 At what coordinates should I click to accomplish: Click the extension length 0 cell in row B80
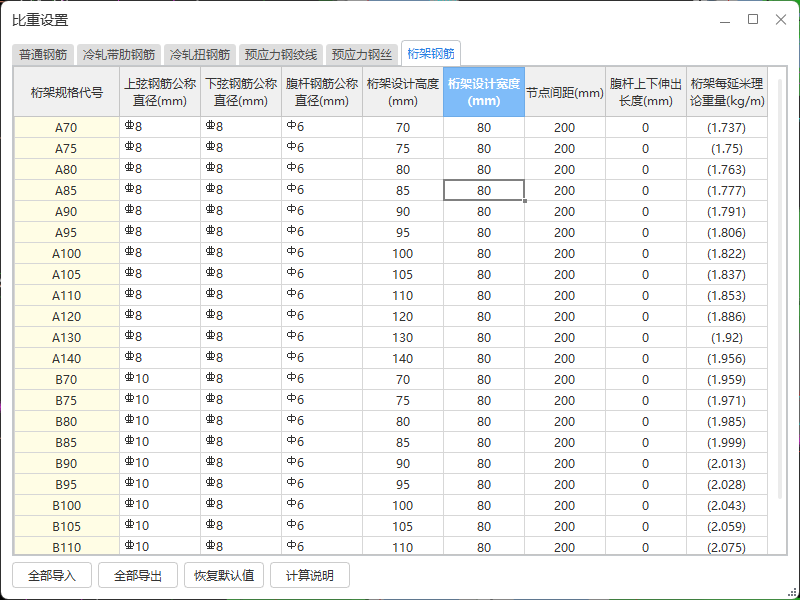coord(646,421)
